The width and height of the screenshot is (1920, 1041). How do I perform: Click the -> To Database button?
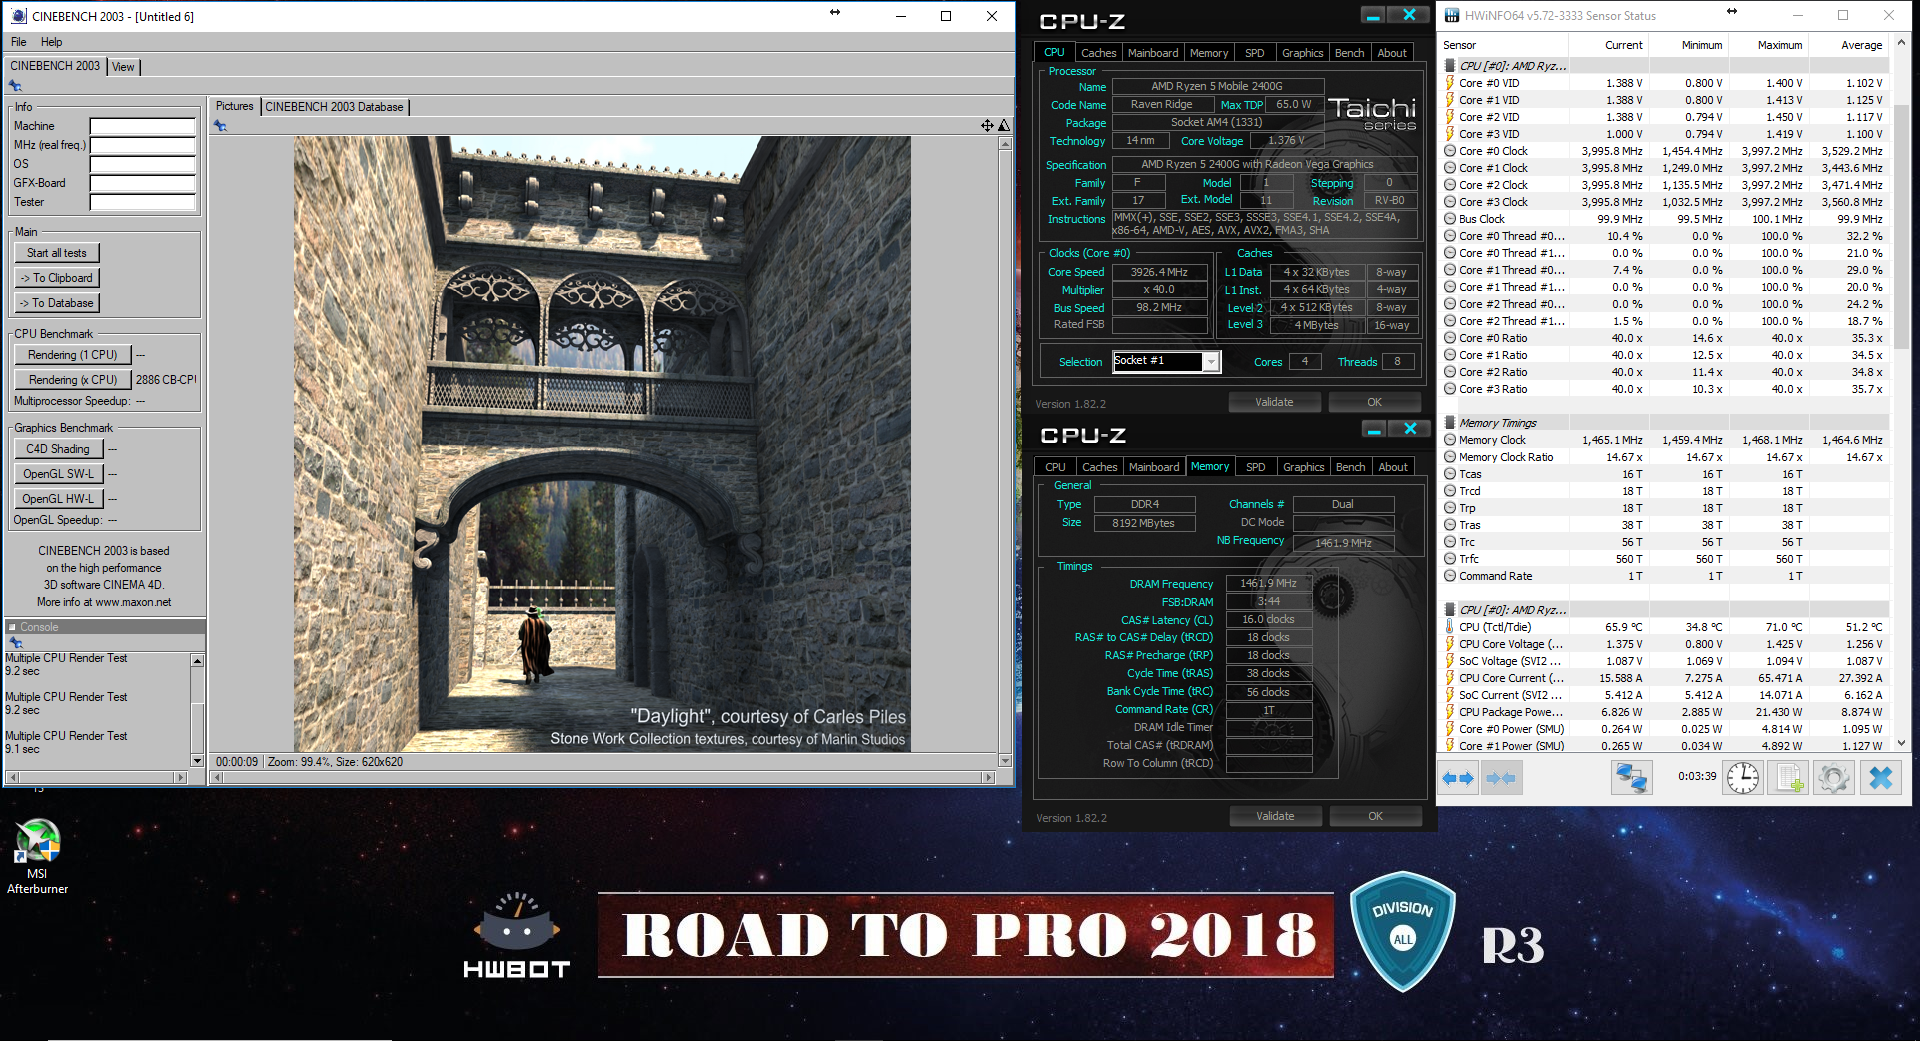coord(57,303)
